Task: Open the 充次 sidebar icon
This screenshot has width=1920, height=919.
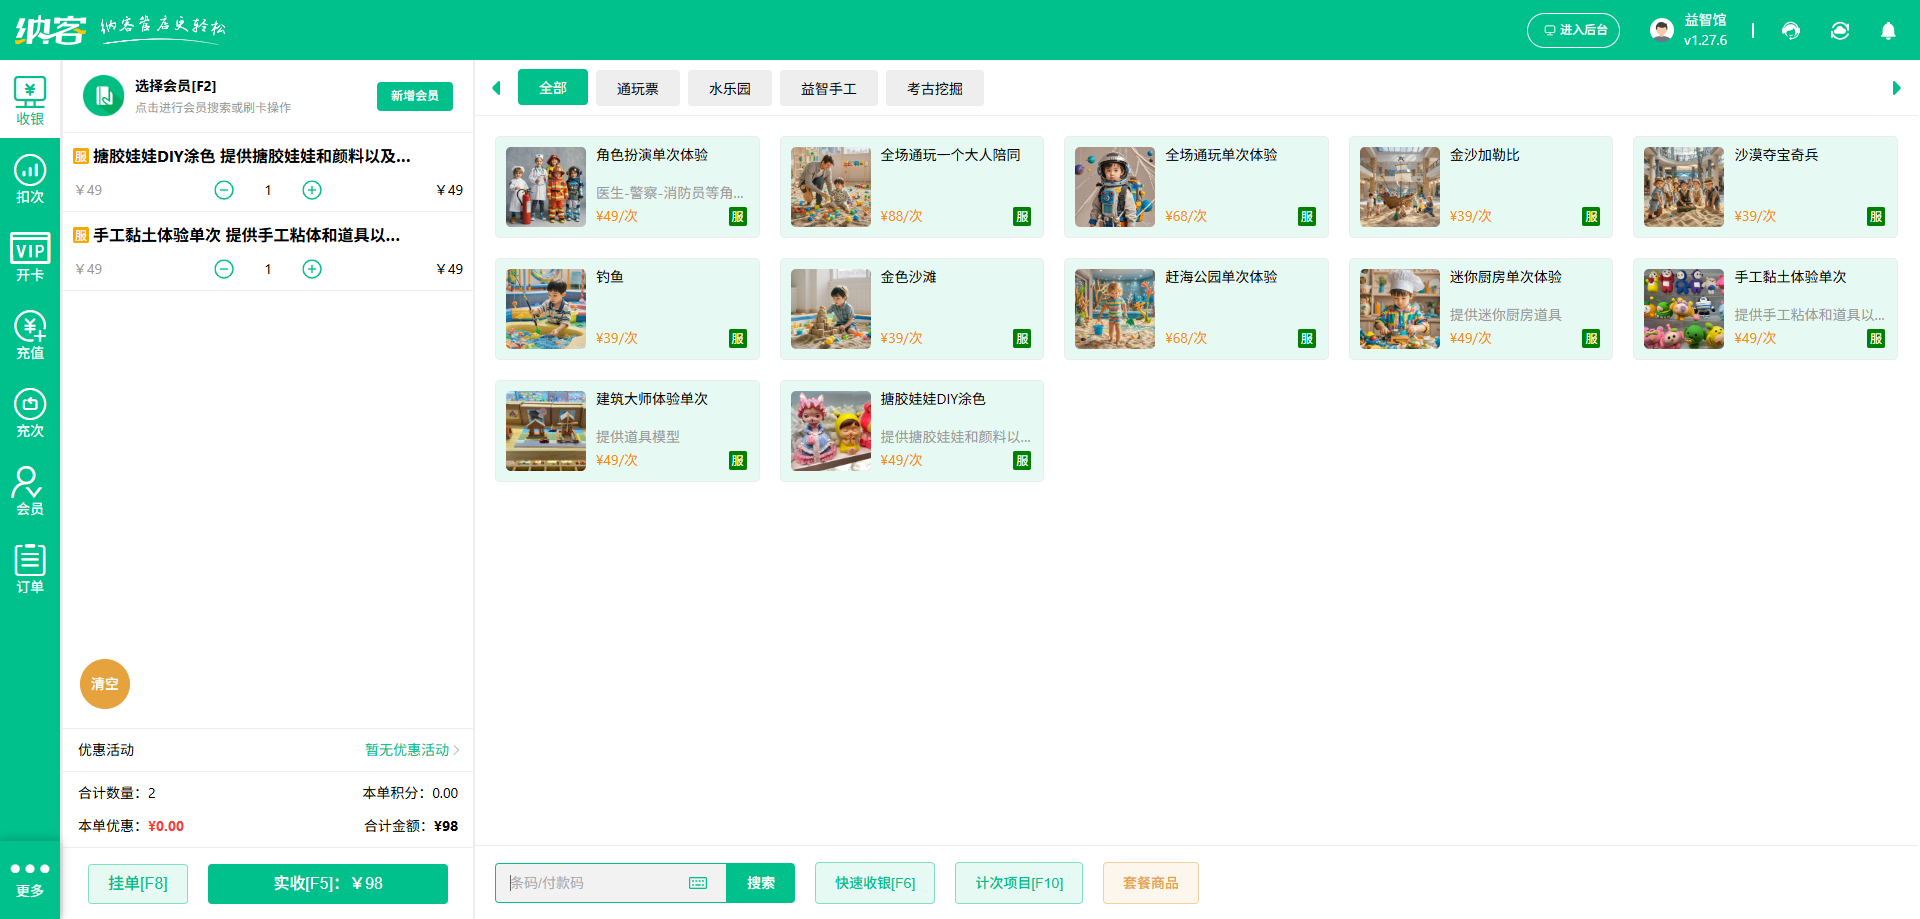Action: click(30, 414)
